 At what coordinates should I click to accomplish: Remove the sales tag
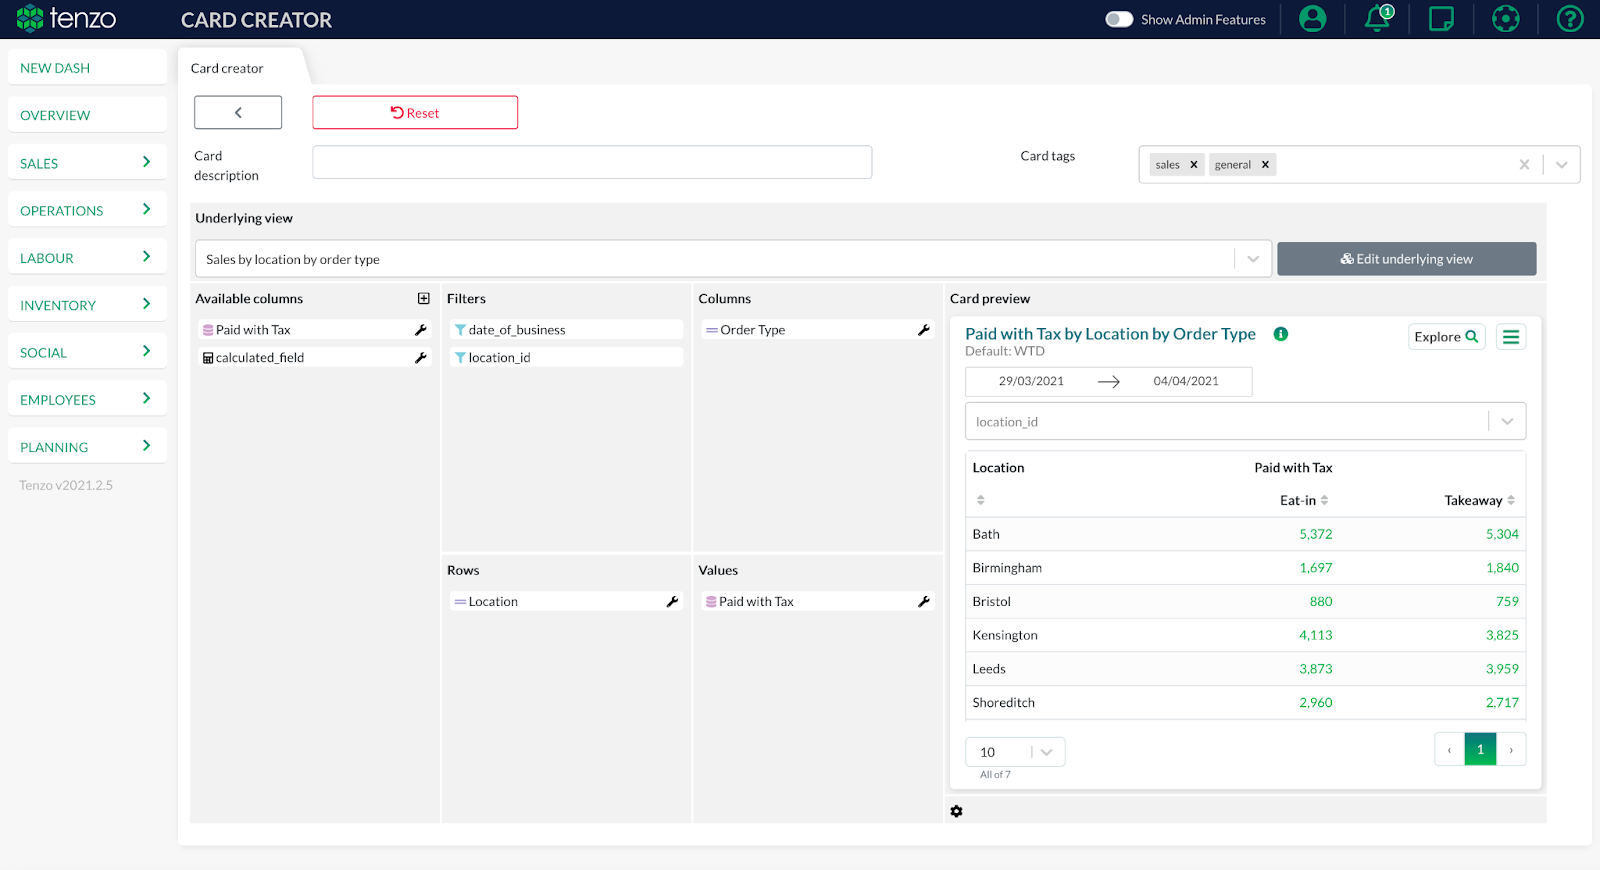click(1193, 165)
